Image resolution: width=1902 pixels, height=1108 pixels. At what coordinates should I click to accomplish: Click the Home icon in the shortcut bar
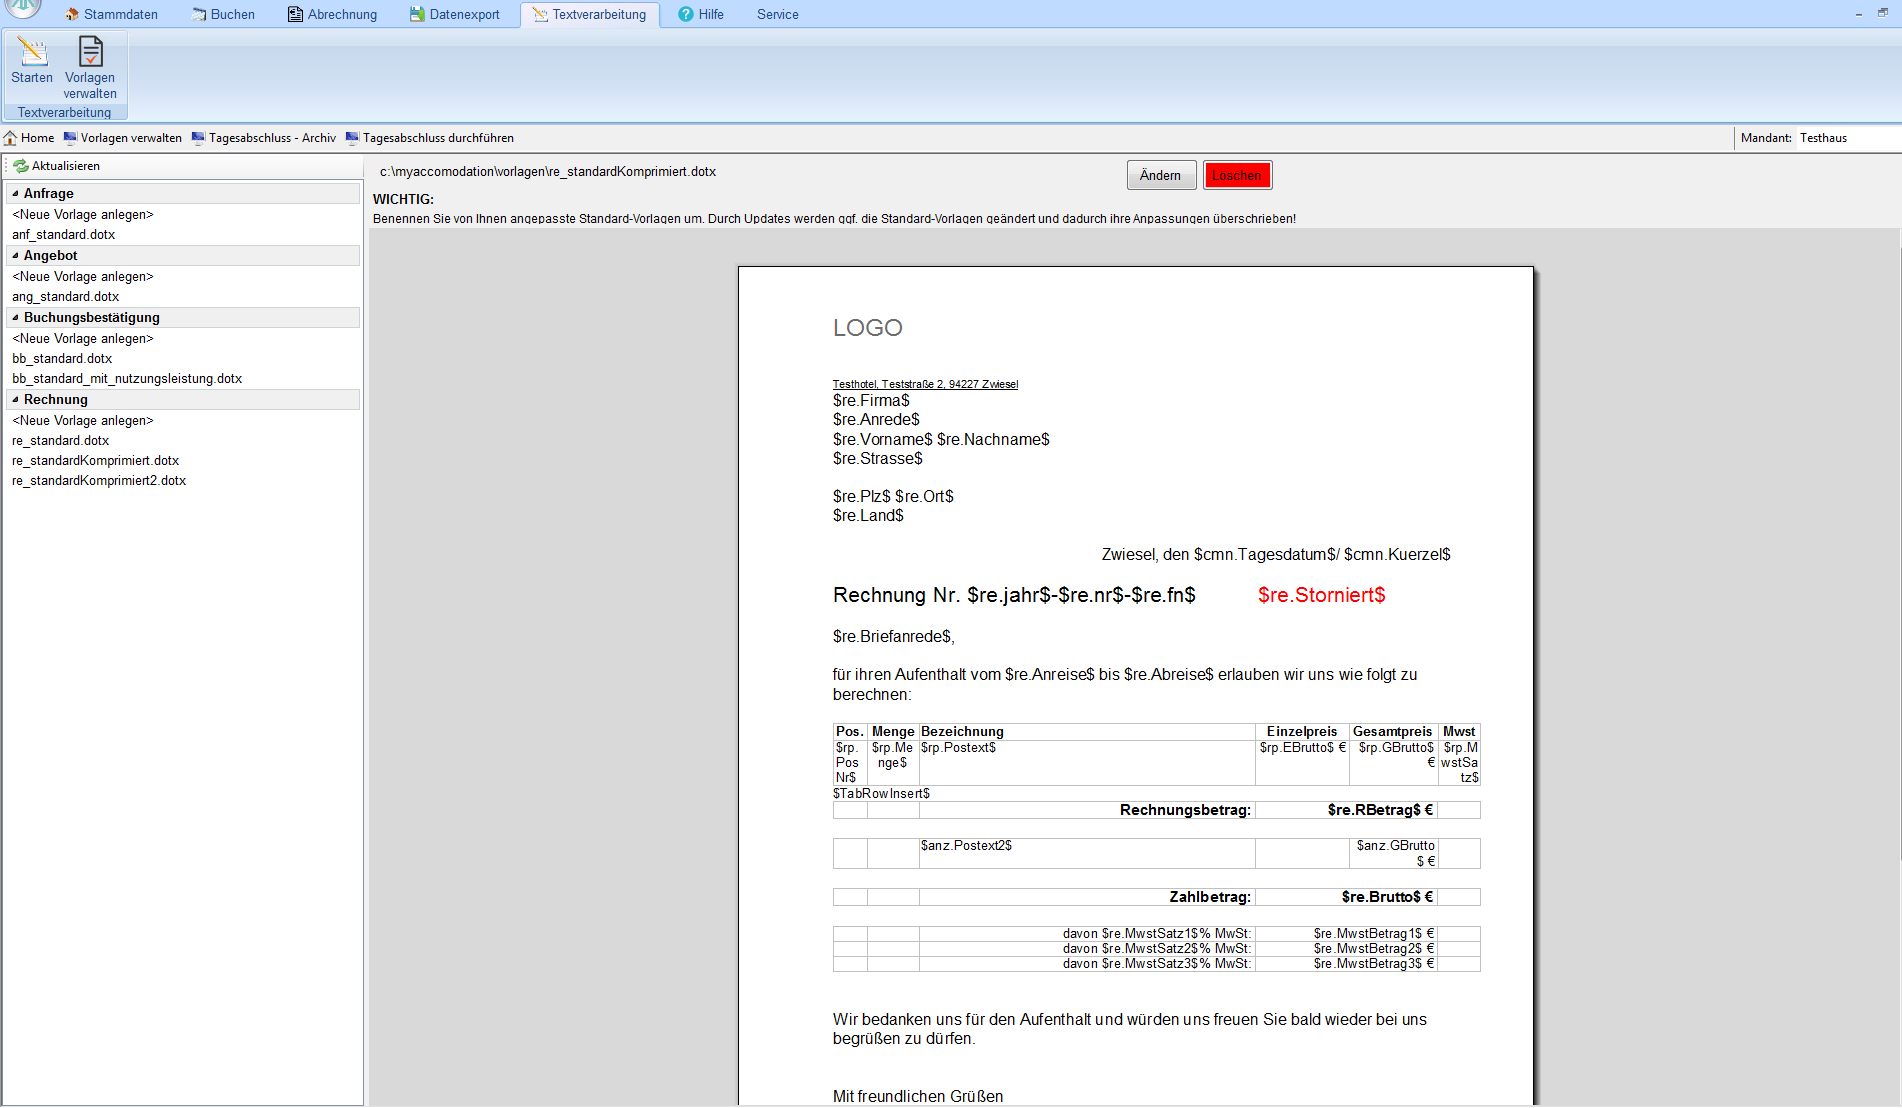pyautogui.click(x=11, y=138)
